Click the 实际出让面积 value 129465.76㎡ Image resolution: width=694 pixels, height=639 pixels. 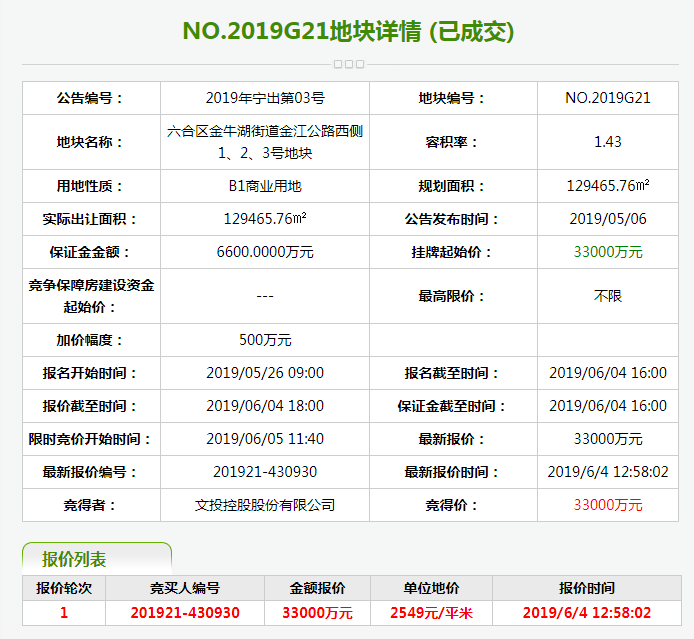265,219
